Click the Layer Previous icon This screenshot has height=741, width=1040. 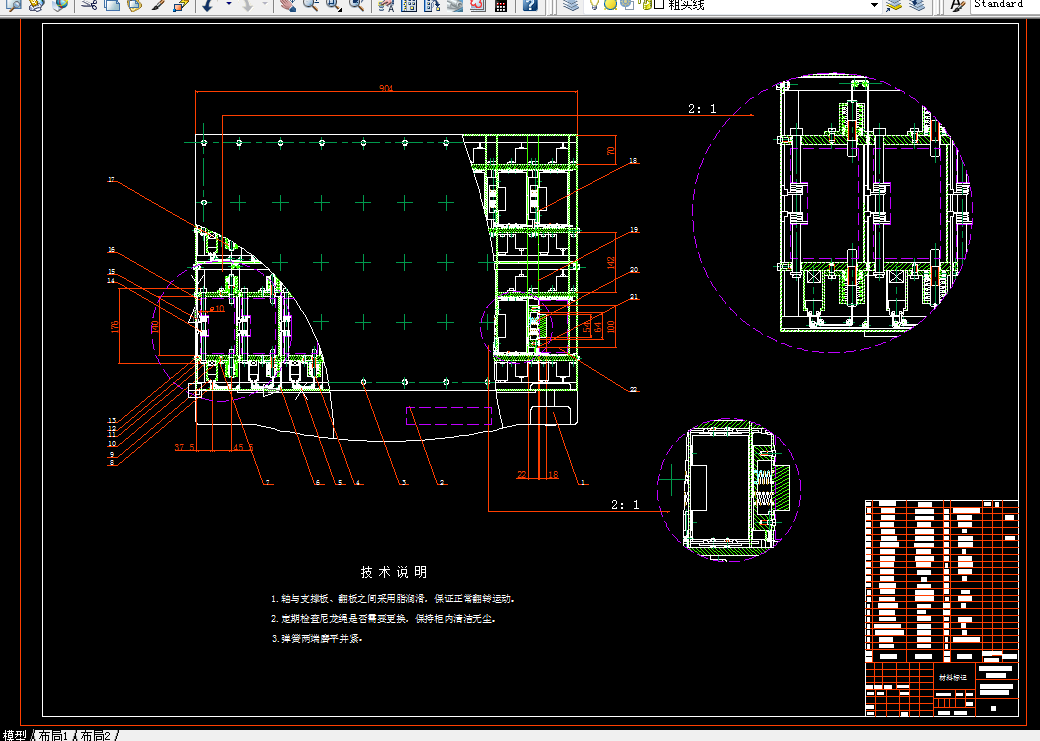click(x=917, y=5)
